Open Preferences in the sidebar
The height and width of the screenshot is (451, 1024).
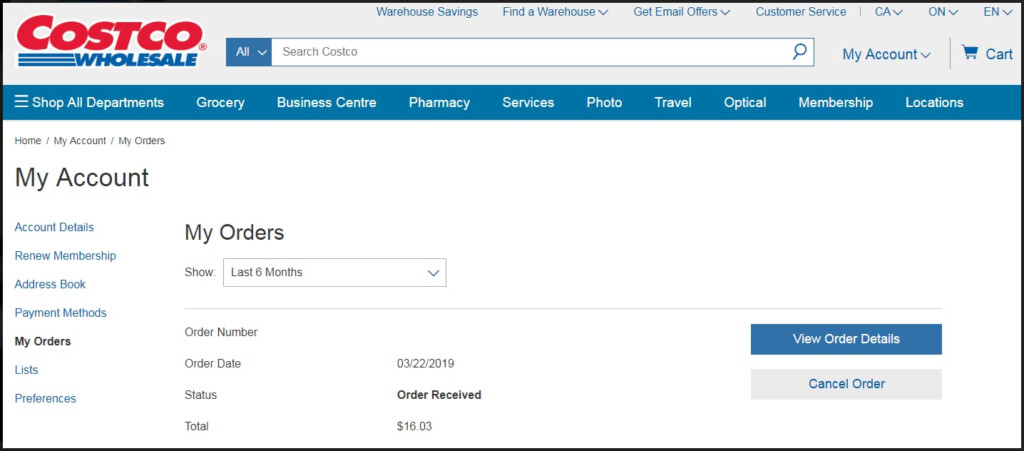45,398
